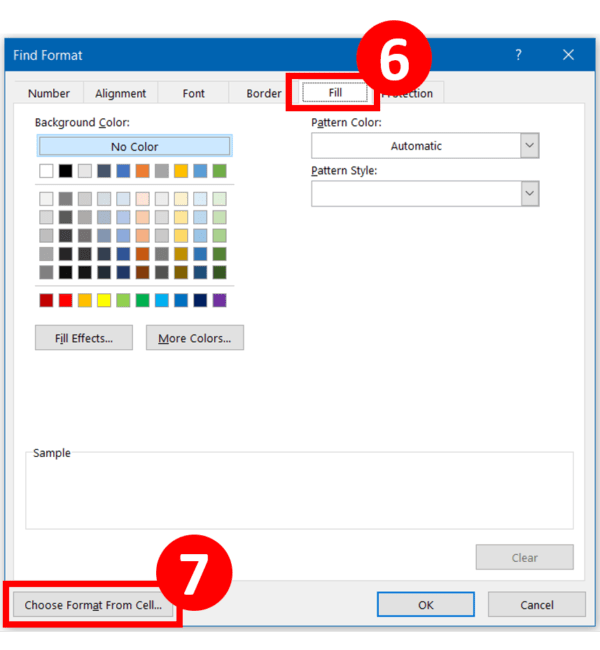Close the Find Format dialog
This screenshot has width=600, height=650.
pyautogui.click(x=568, y=55)
